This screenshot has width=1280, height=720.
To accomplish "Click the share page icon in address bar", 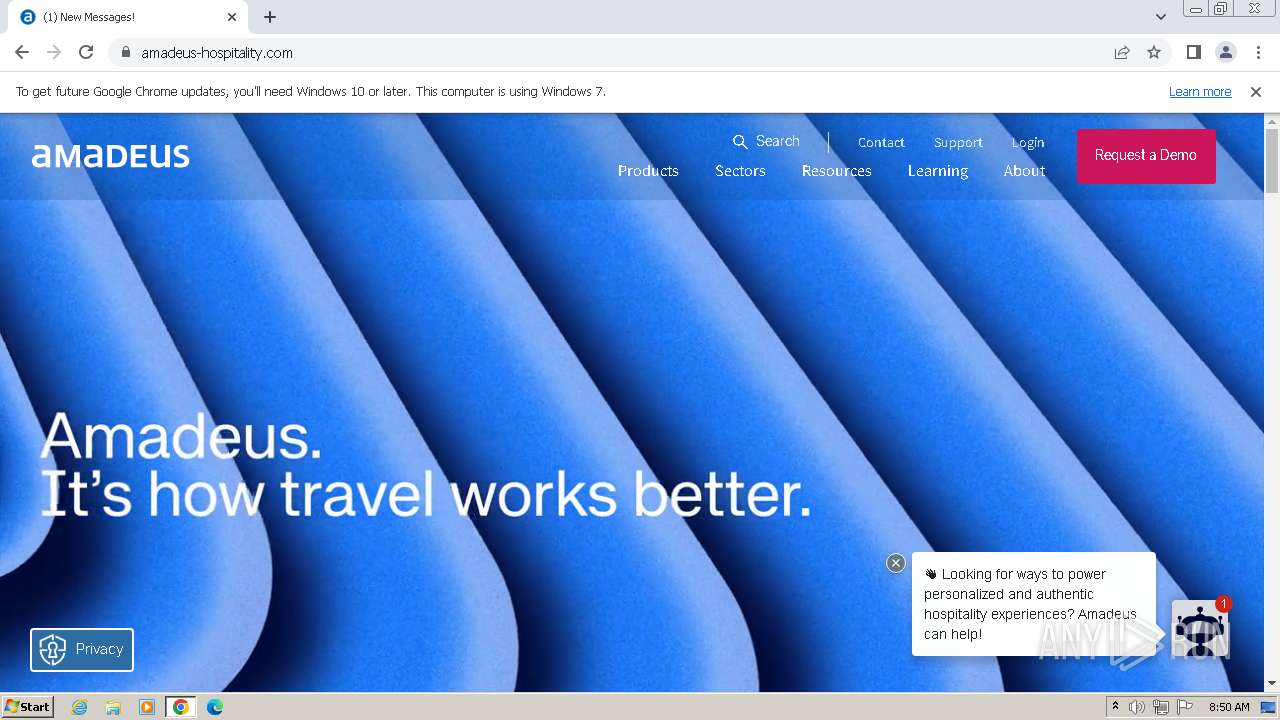I will coord(1122,52).
